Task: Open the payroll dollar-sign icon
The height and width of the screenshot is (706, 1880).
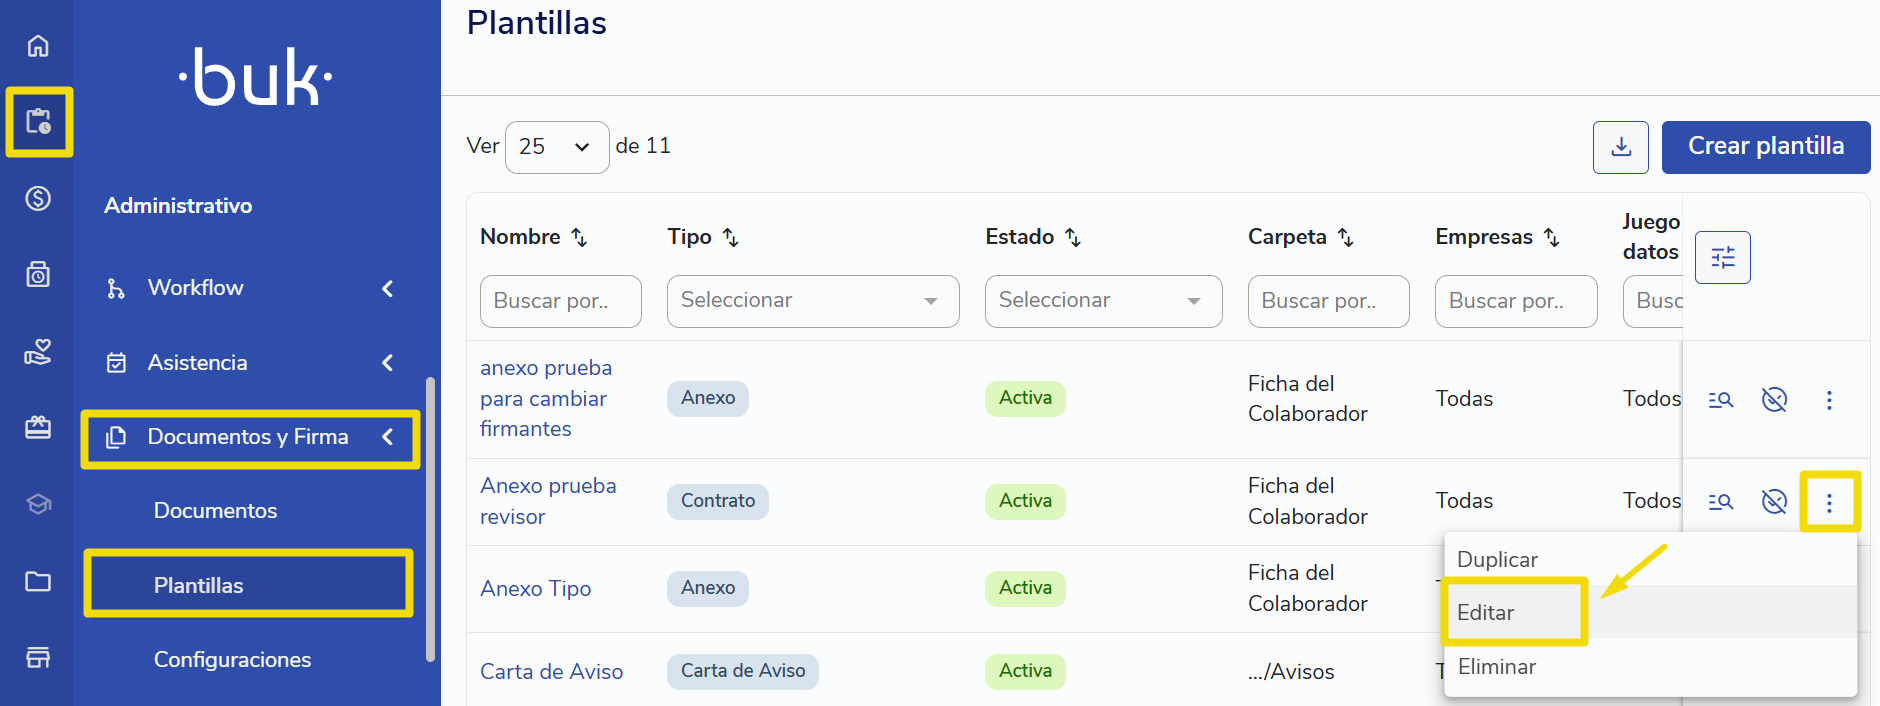Action: pyautogui.click(x=38, y=198)
